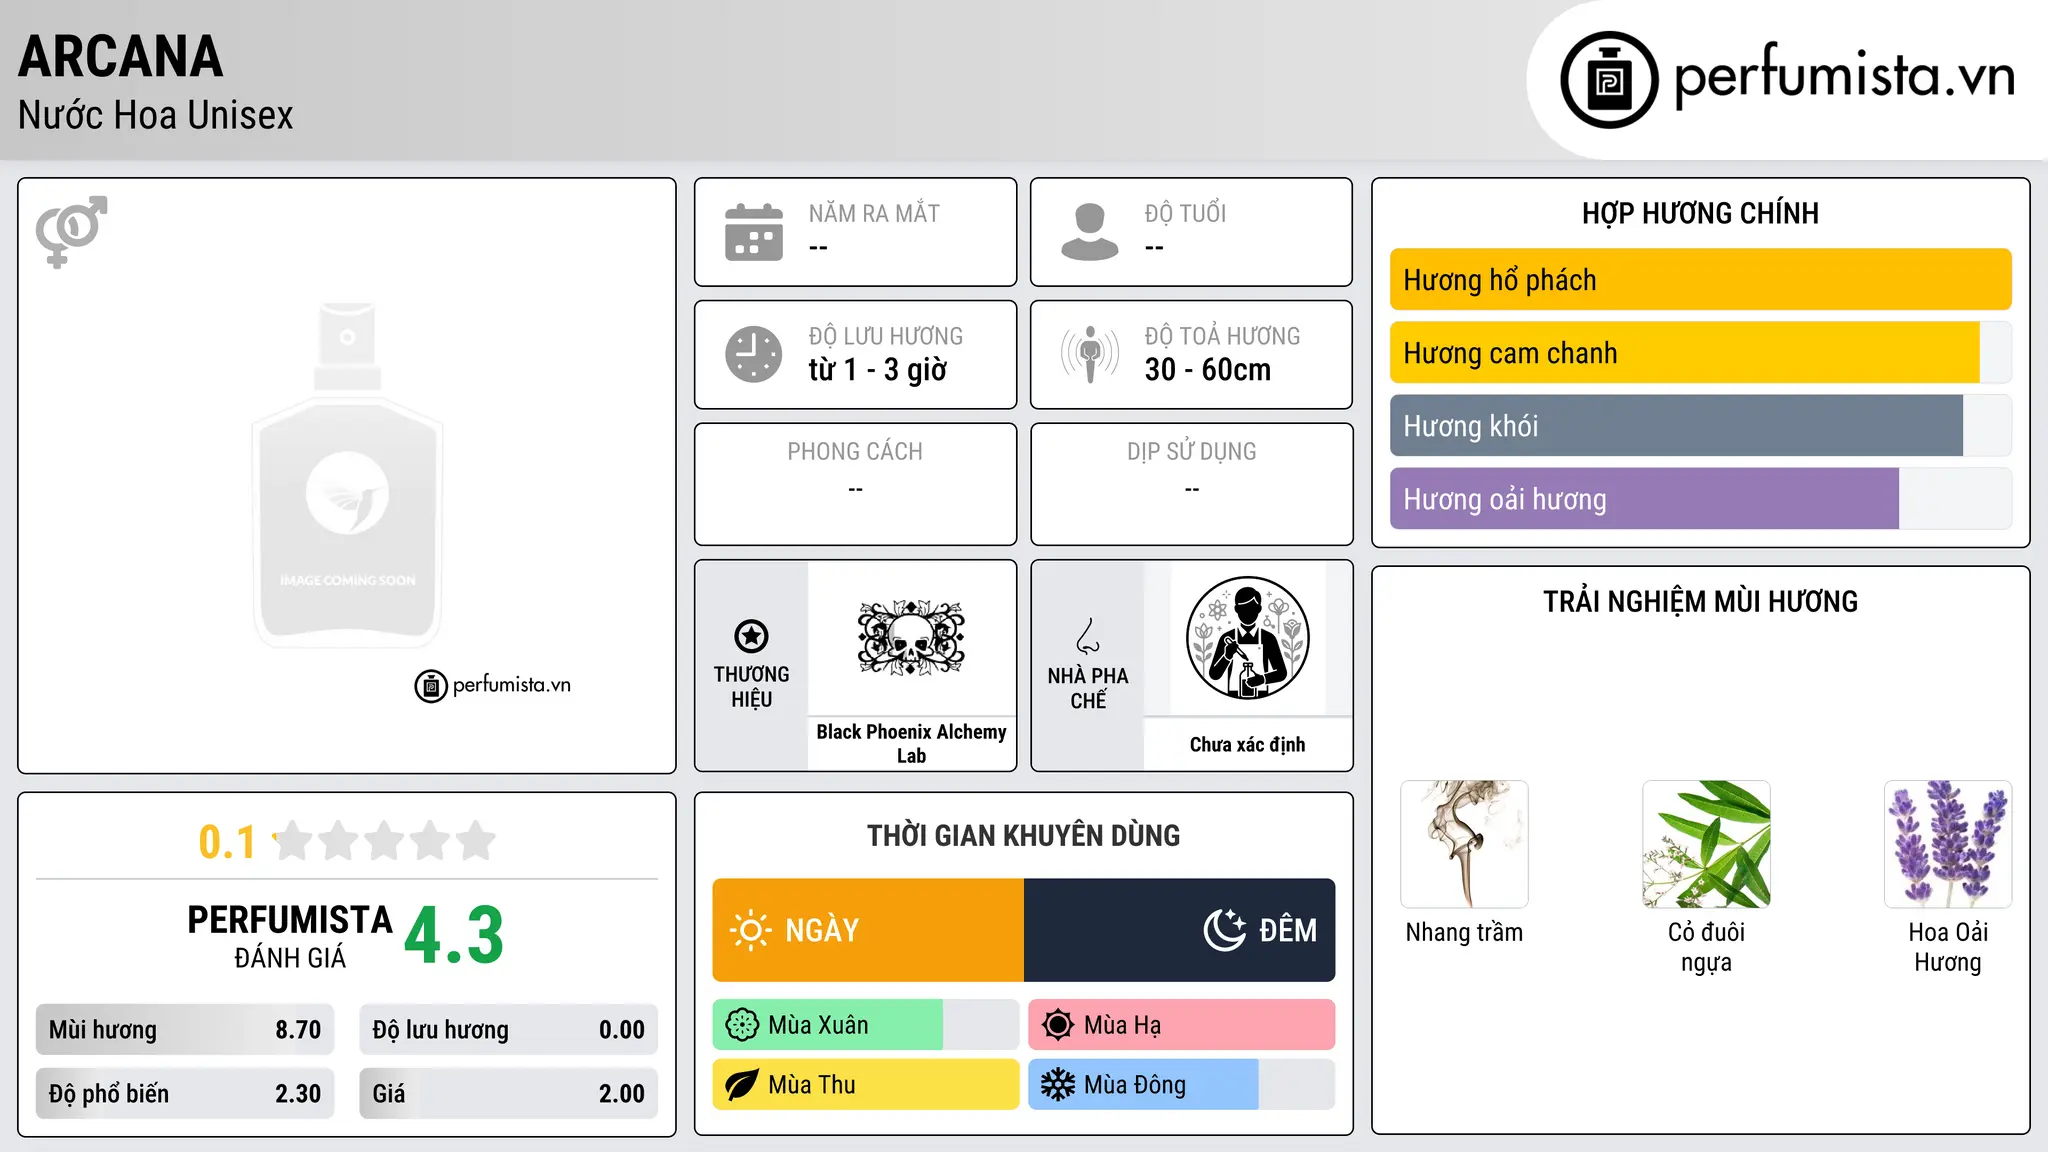
Task: Open the Hoa Oải Hương lavender image
Action: pos(1948,844)
